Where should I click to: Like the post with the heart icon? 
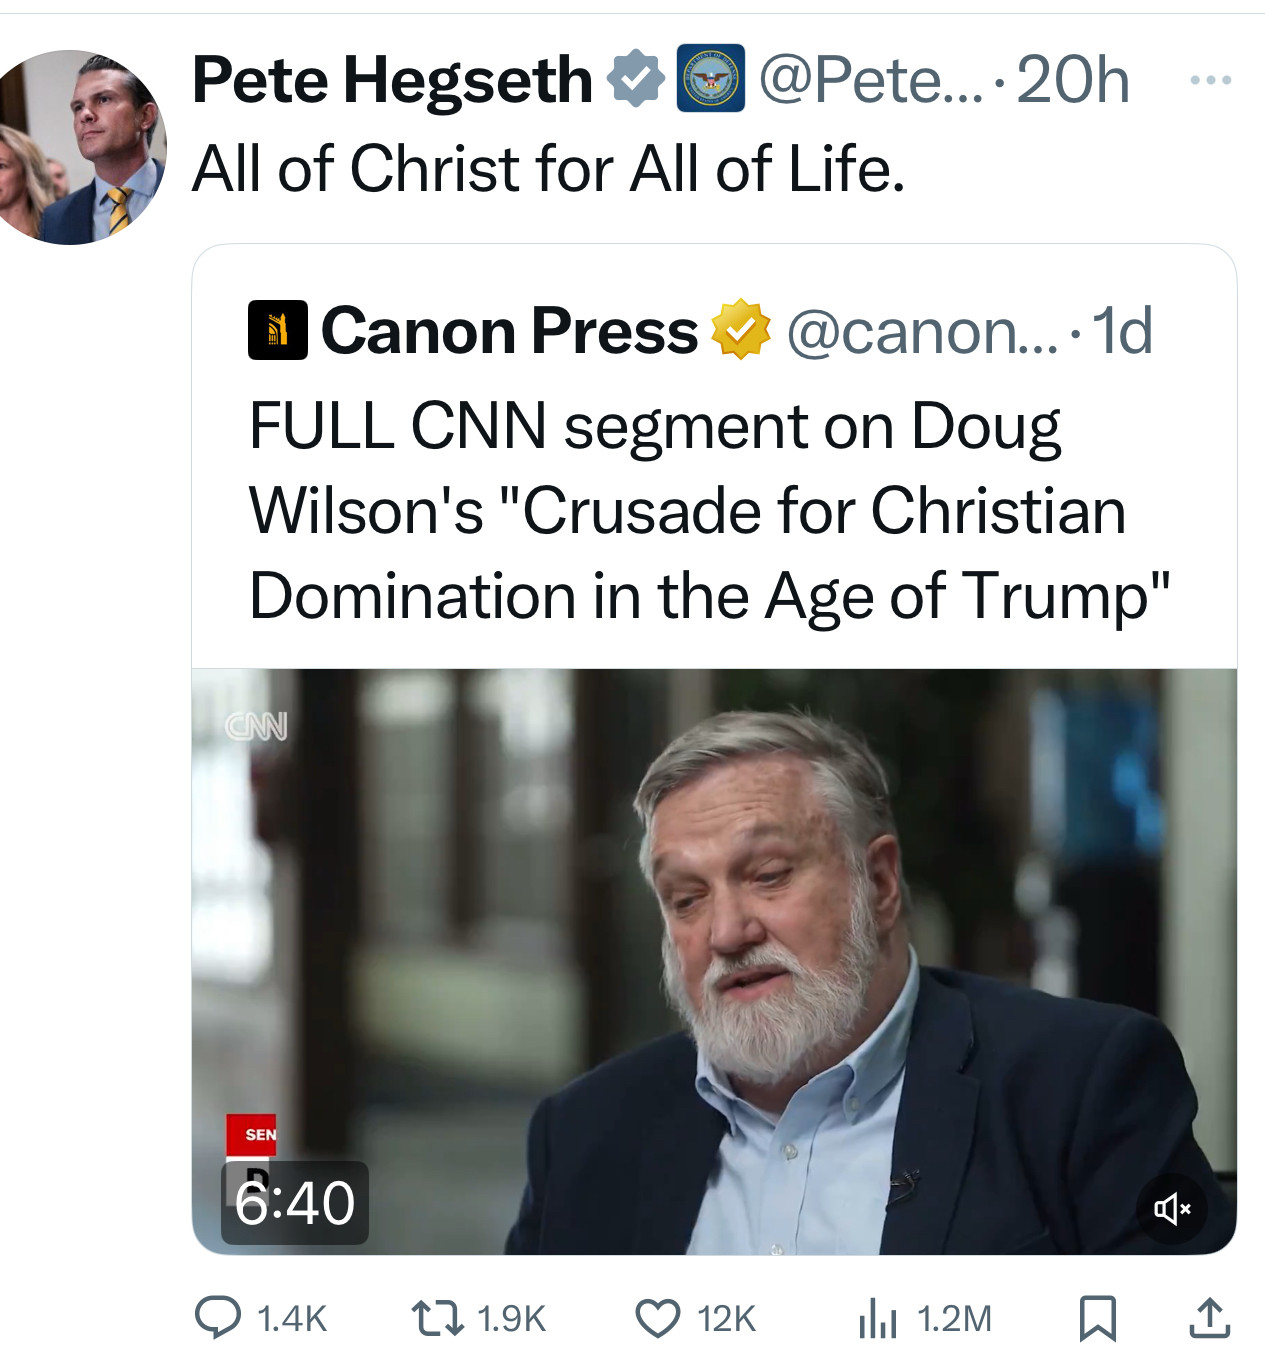pos(658,1318)
